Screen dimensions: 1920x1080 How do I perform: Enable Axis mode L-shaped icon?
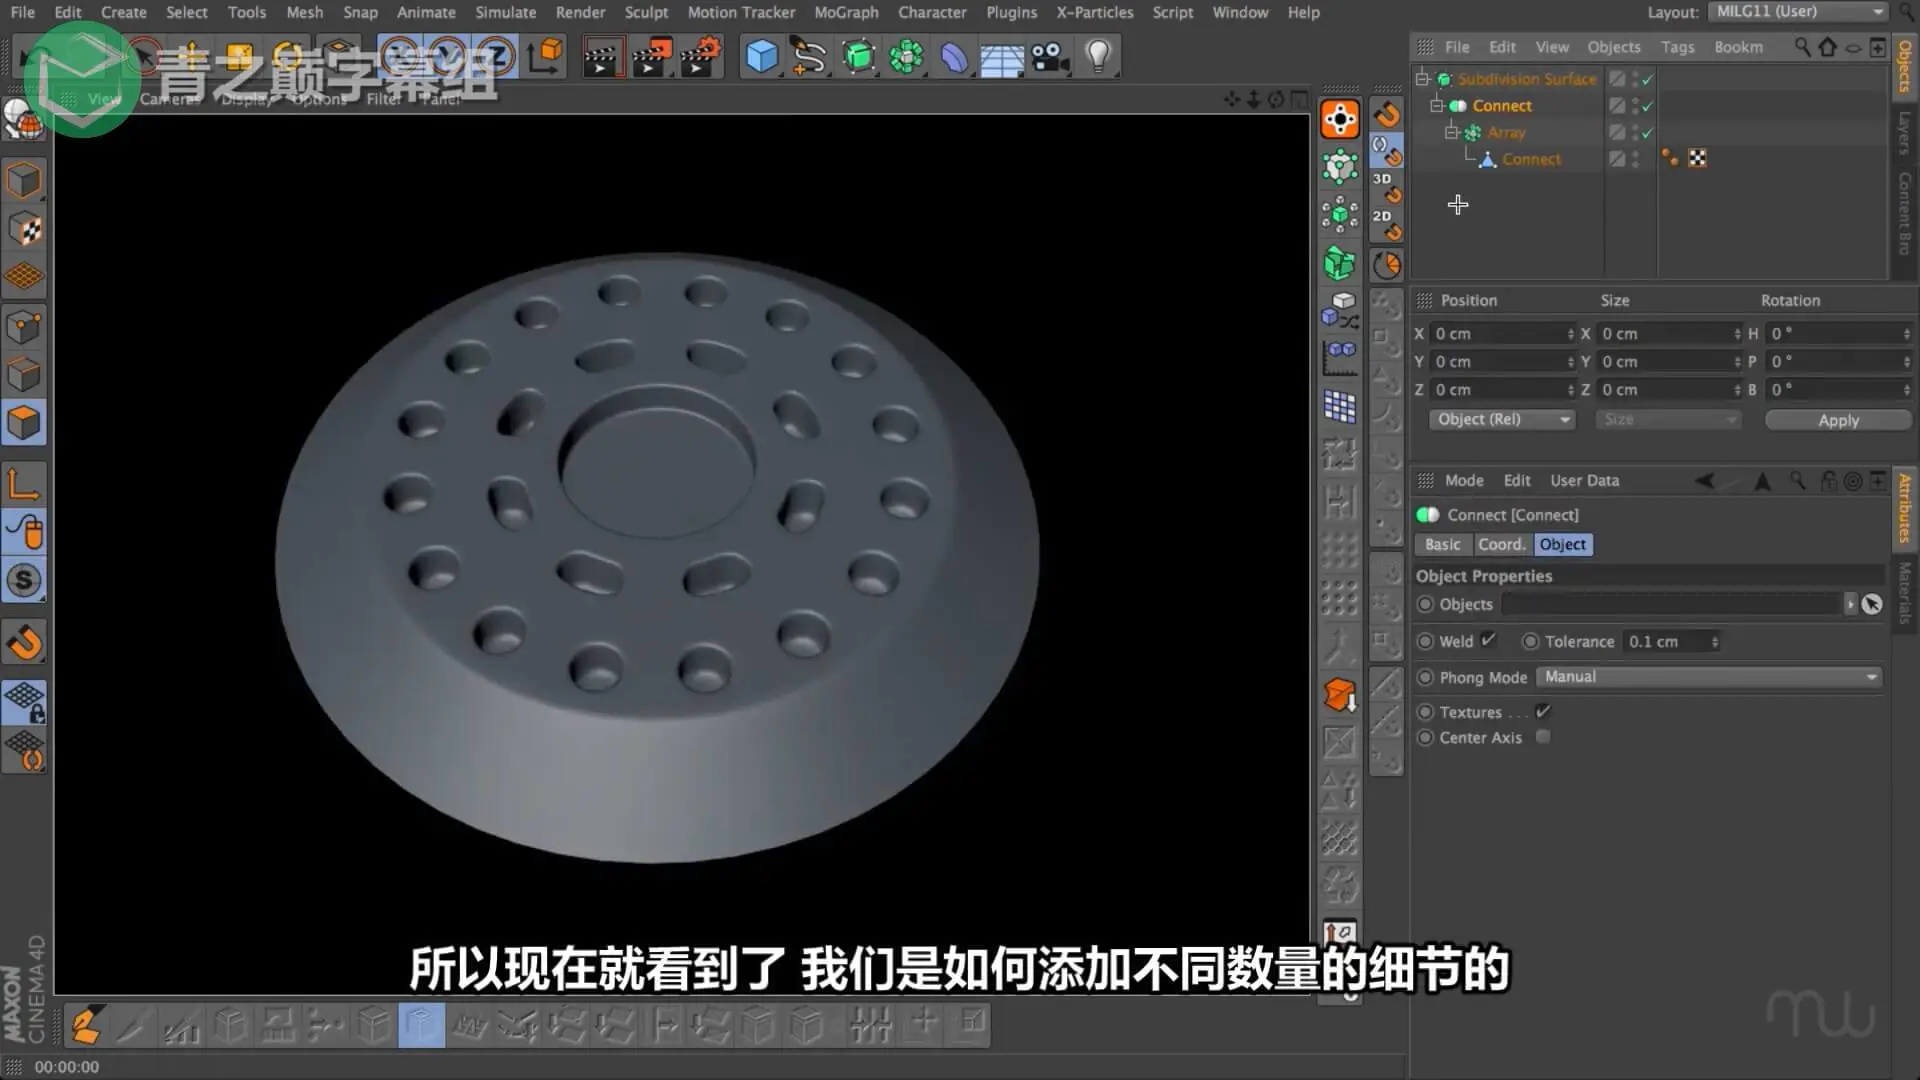pos(24,485)
